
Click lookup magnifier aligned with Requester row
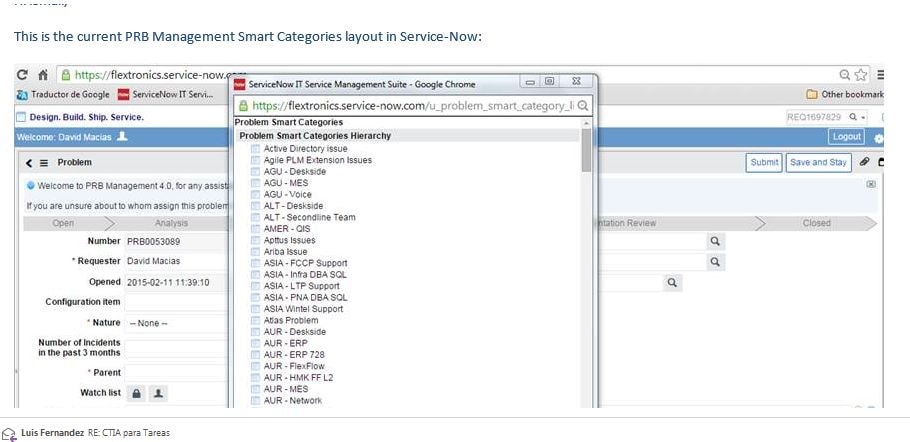coord(715,262)
